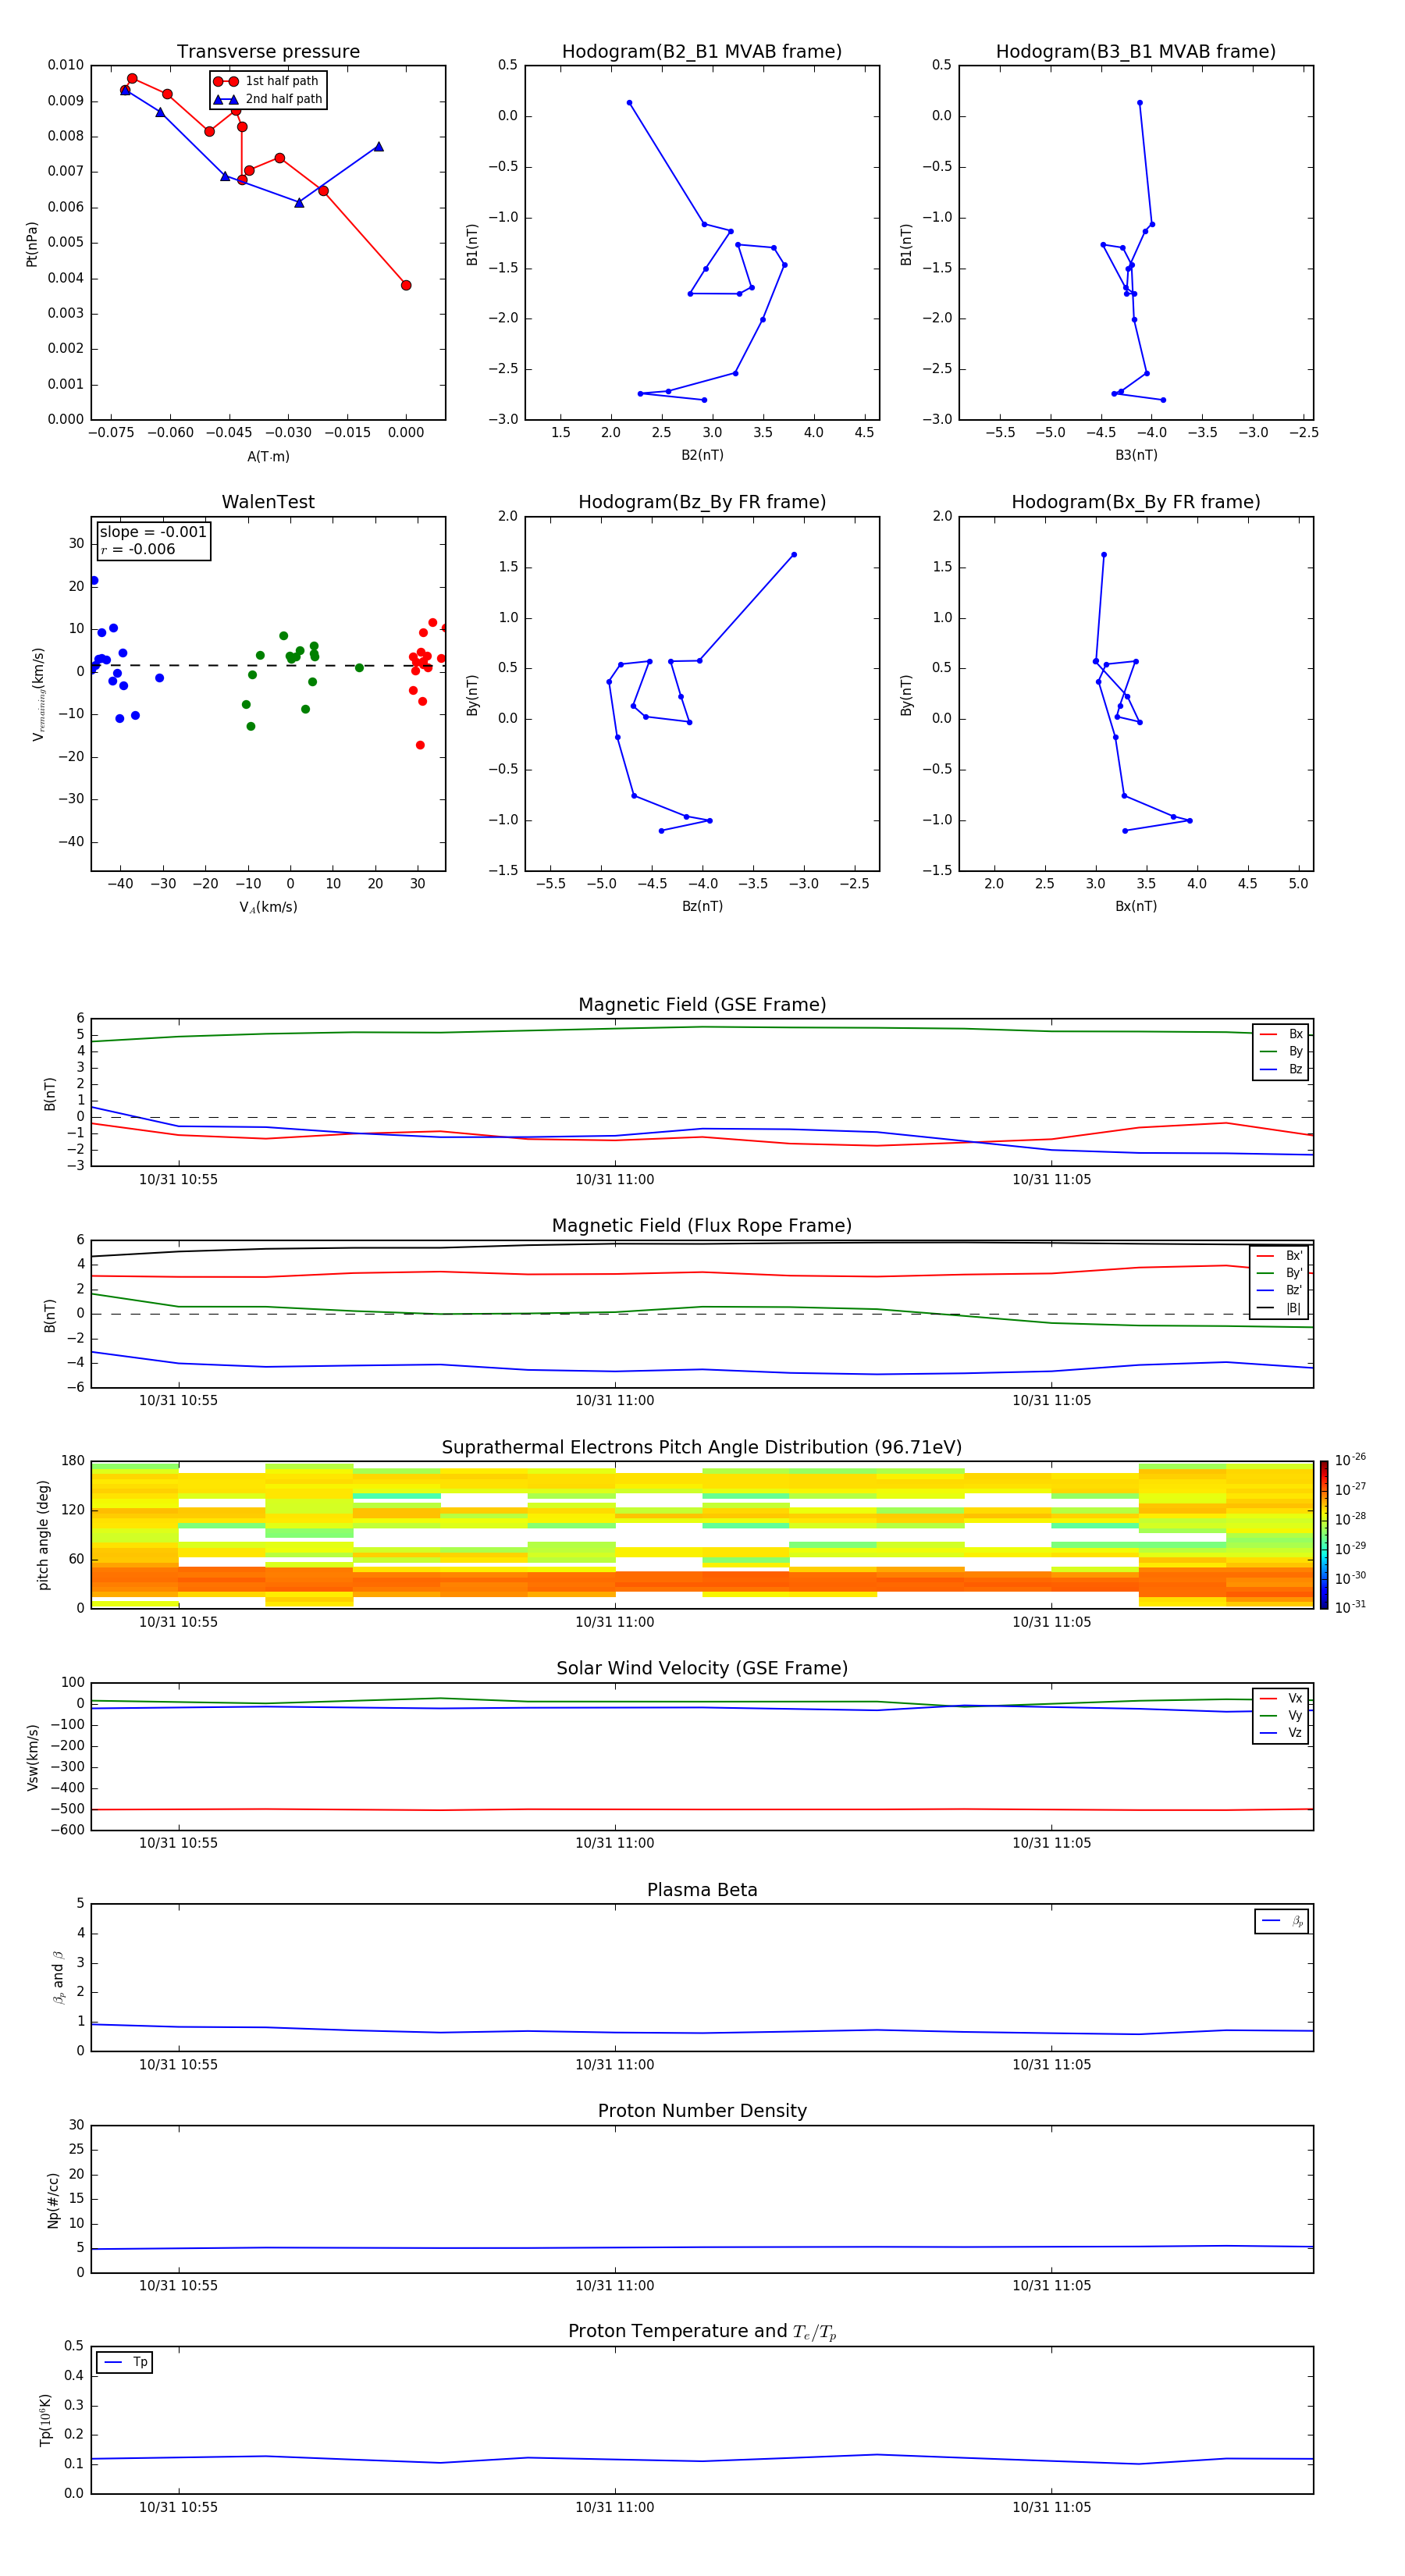The image size is (1405, 2576).
Task: Click the "Plasma Beta" panel title
Action: pyautogui.click(x=702, y=1890)
